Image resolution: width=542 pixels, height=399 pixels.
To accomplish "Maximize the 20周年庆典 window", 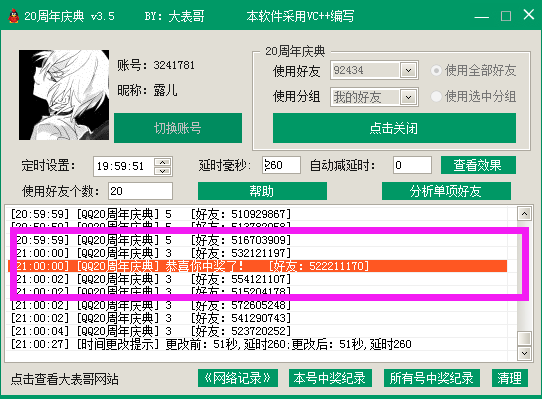I will pyautogui.click(x=506, y=16).
